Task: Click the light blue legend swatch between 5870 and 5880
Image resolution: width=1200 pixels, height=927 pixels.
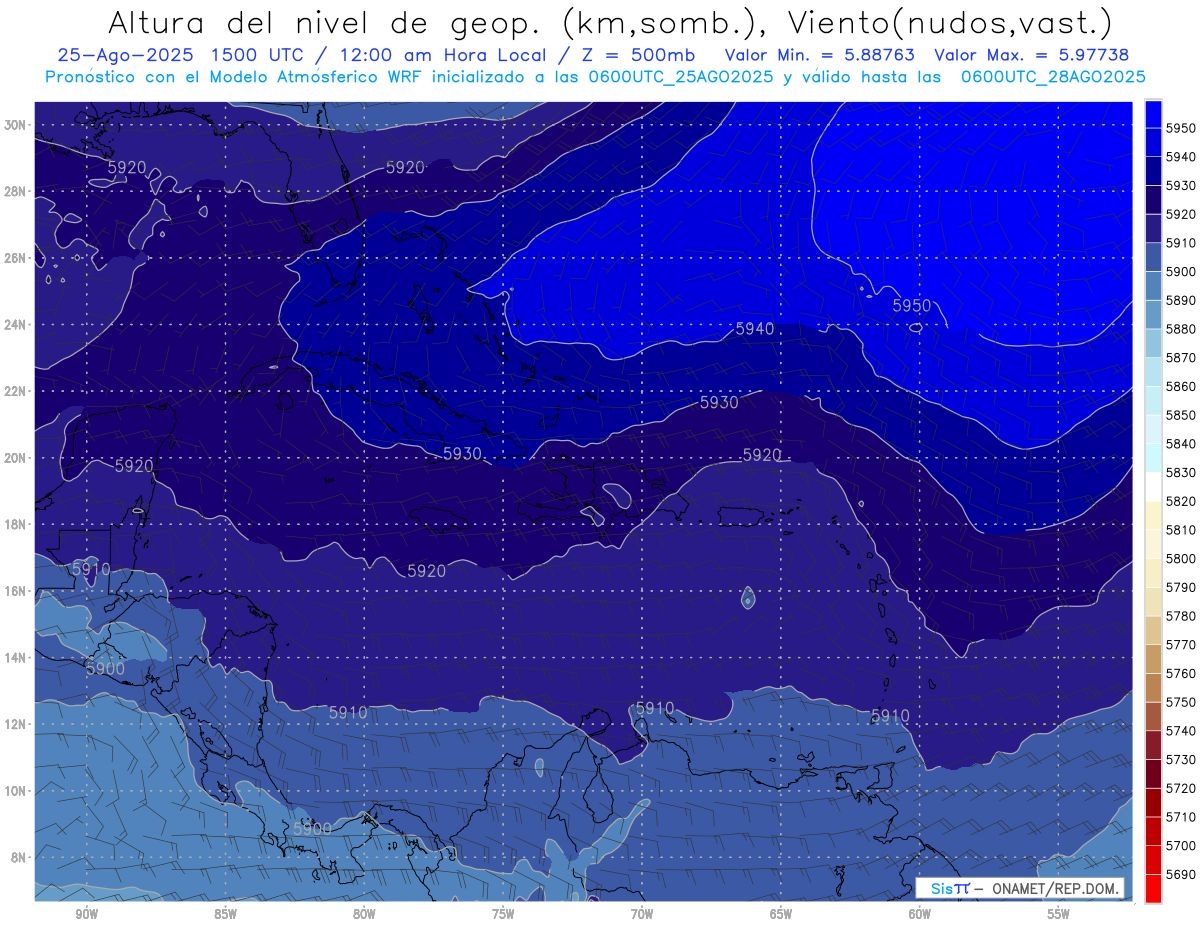Action: coord(1153,343)
